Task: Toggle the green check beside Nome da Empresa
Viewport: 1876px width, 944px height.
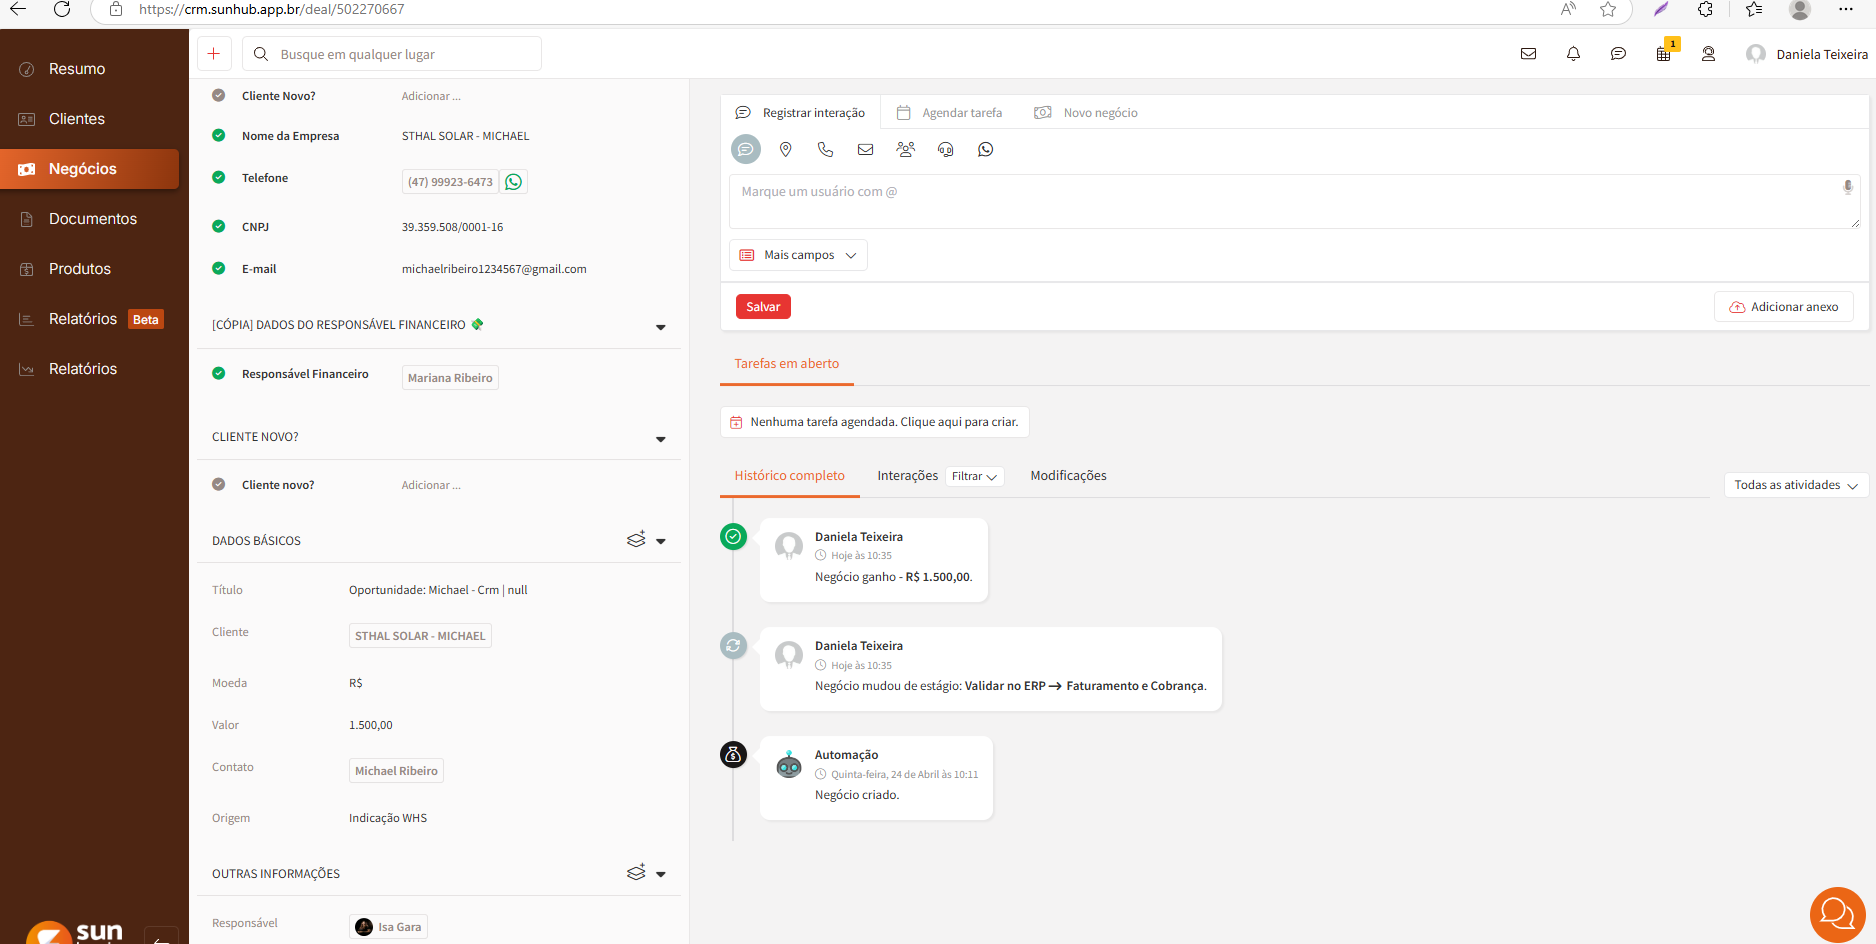Action: (219, 136)
